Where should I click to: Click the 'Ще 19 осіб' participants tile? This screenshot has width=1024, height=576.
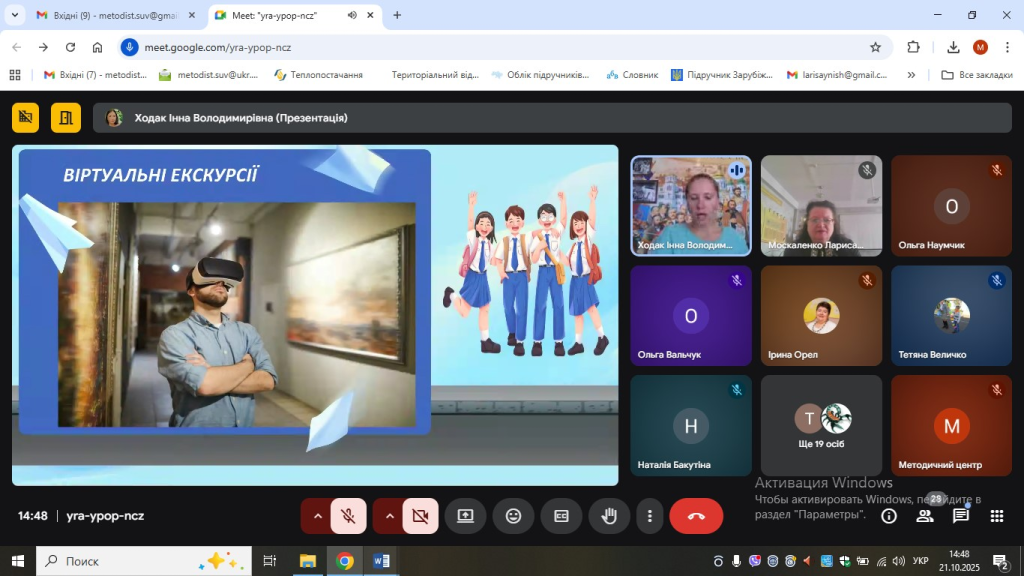click(821, 425)
